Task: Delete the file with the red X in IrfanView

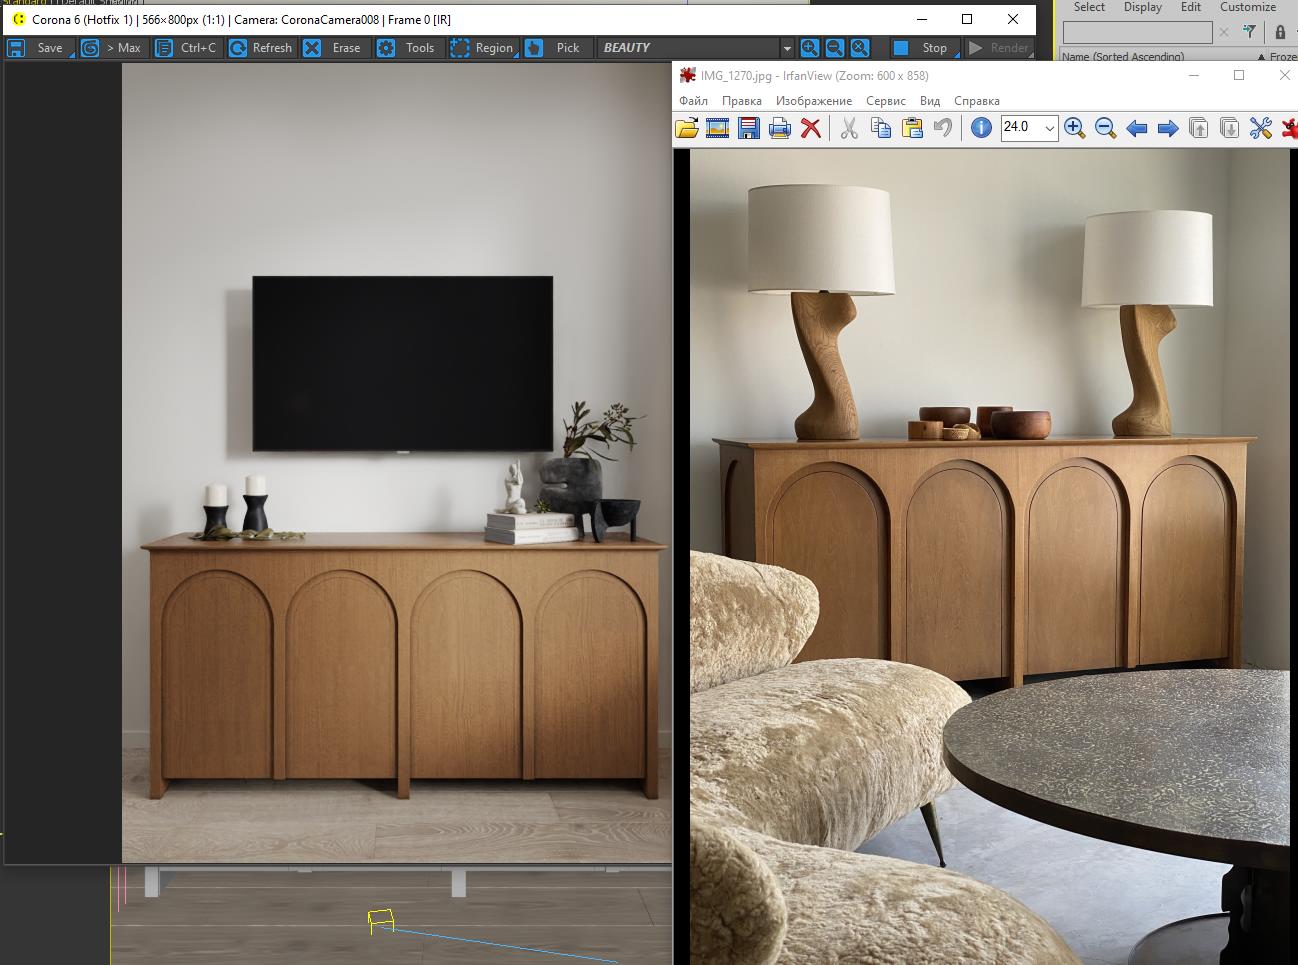Action: click(x=811, y=128)
